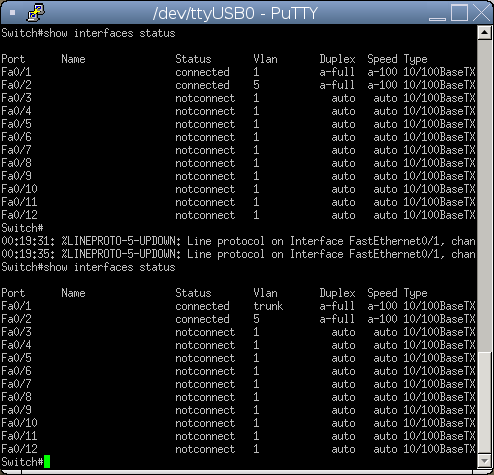Click the vertical scrollbar thumb
Screen dimensions: 494x475
484,403
